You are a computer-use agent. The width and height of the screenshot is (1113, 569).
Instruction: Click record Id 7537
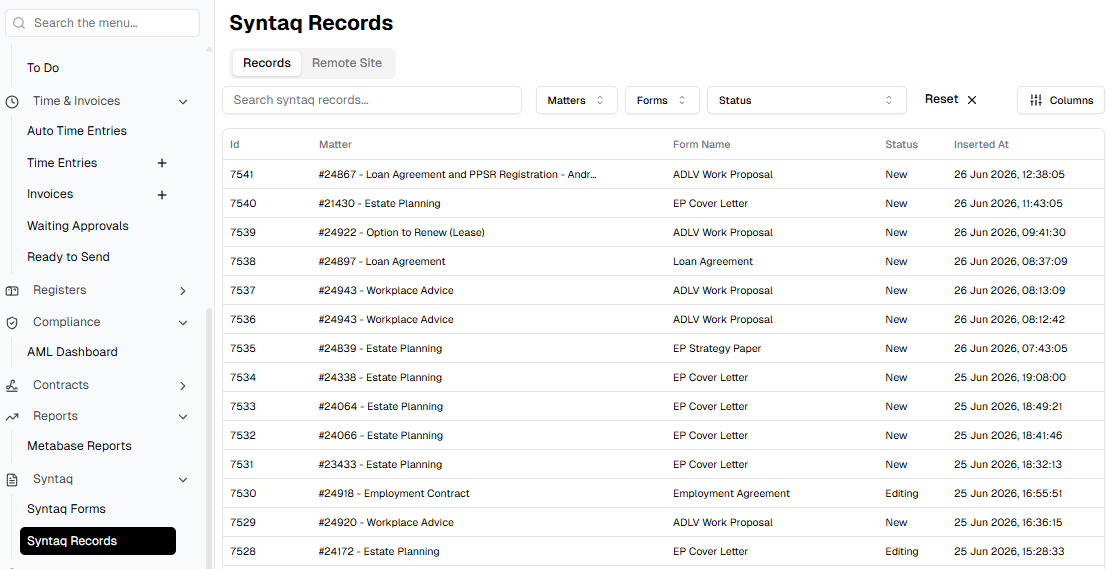point(243,290)
